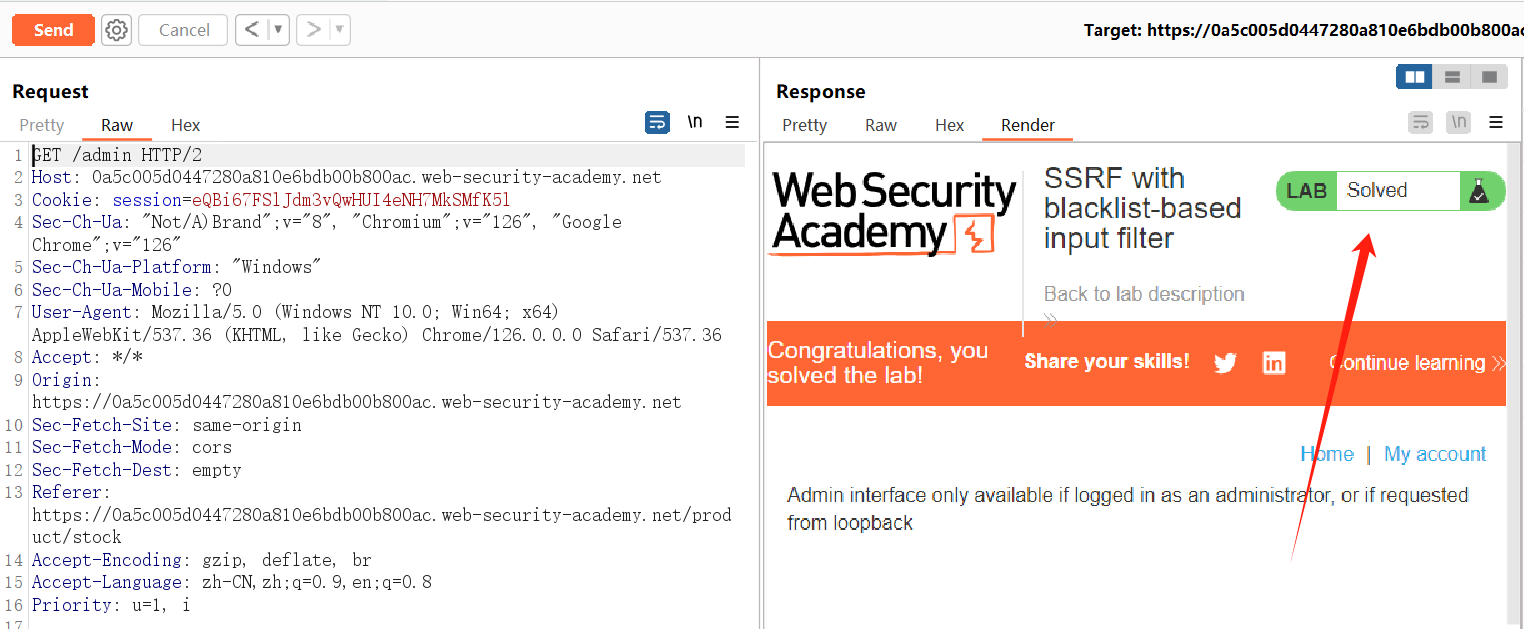
Task: Open Request panel hamburger menu
Action: tap(732, 122)
